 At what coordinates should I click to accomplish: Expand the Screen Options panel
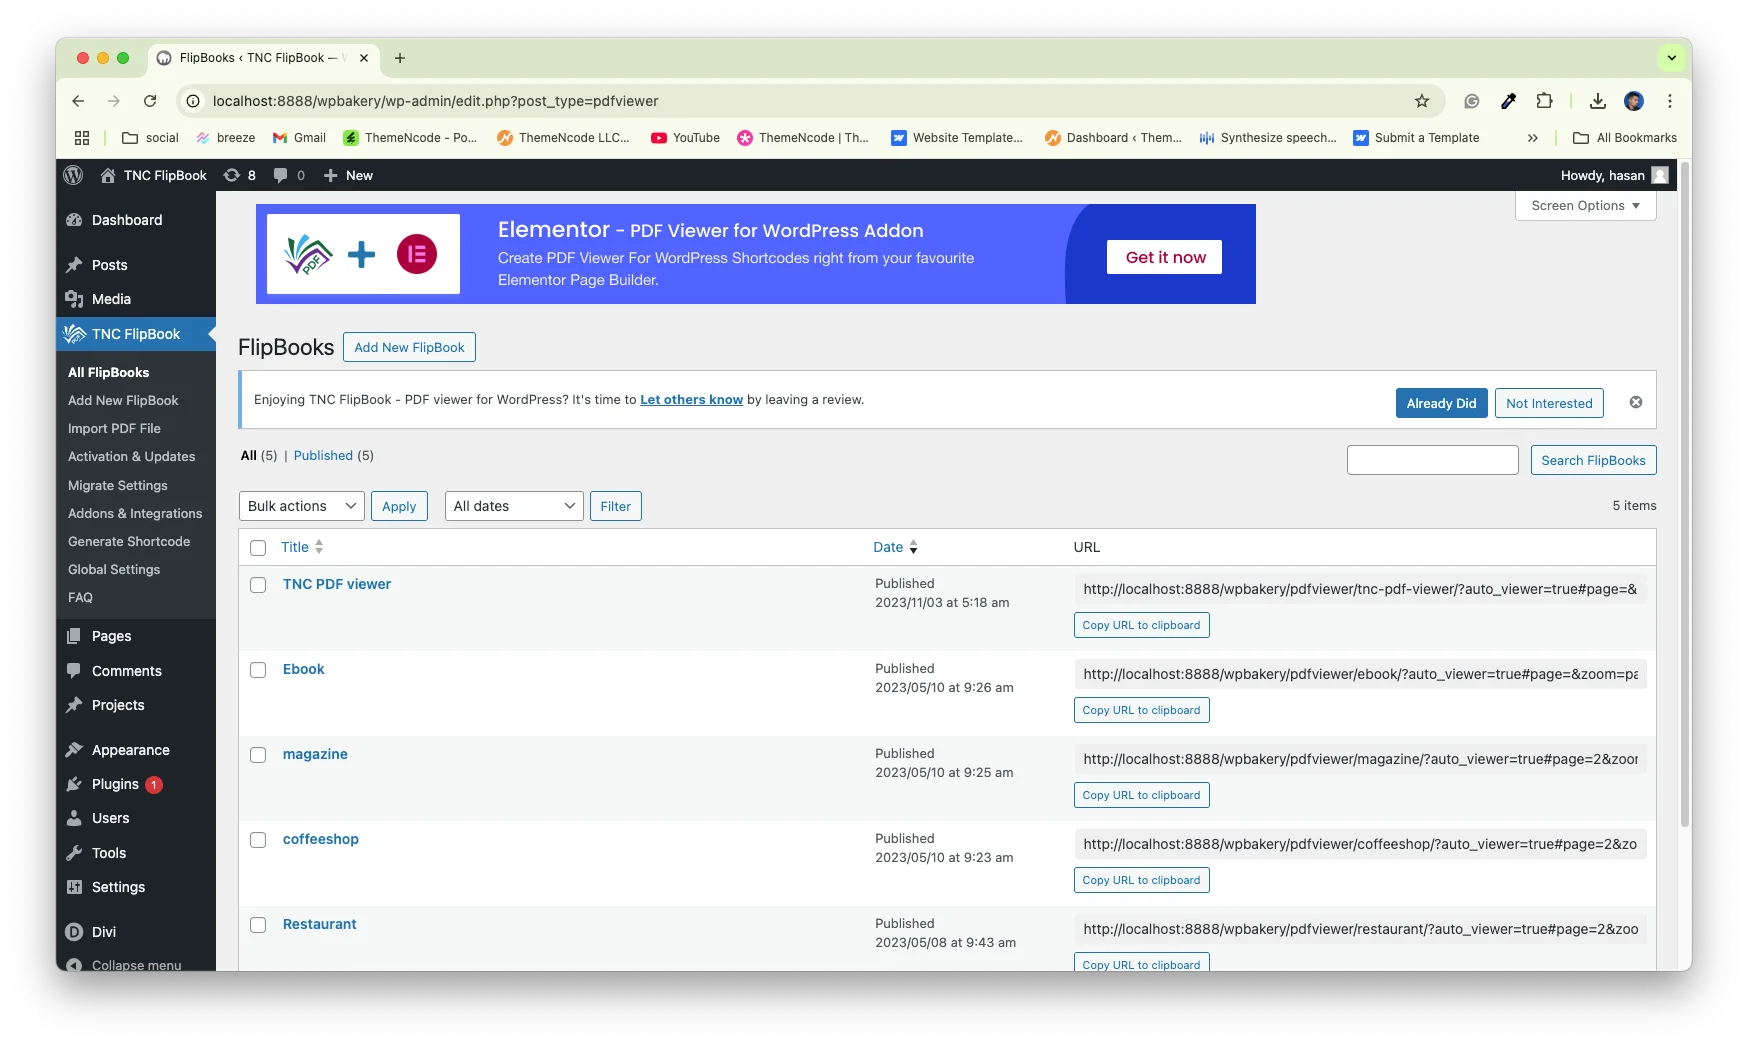1585,206
